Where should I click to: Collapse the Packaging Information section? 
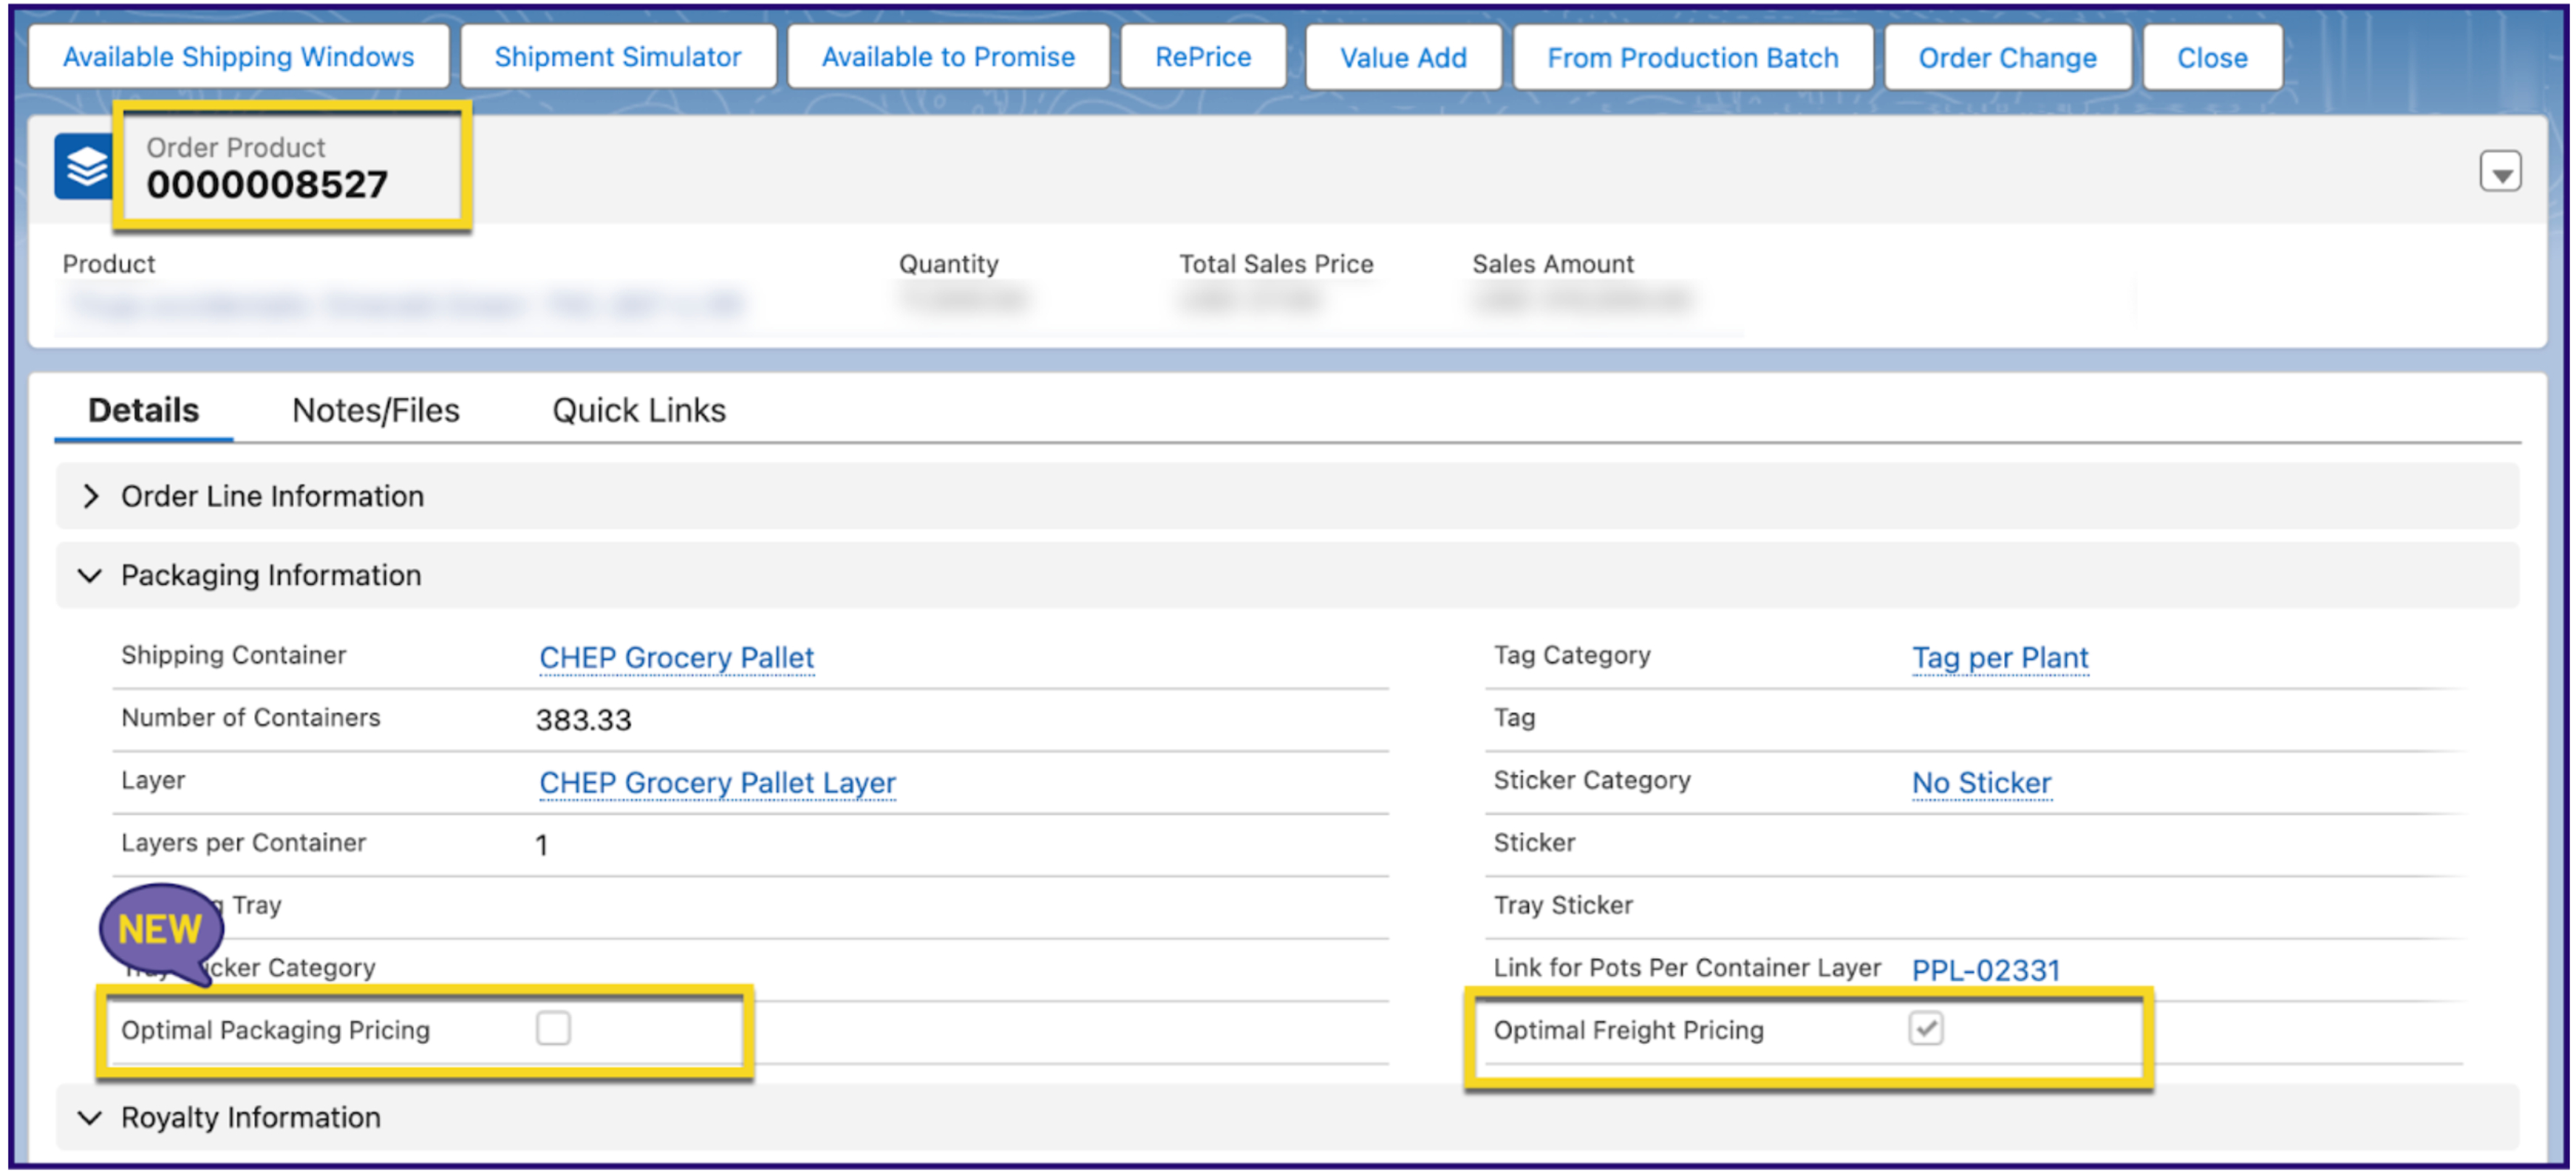click(1287, 575)
